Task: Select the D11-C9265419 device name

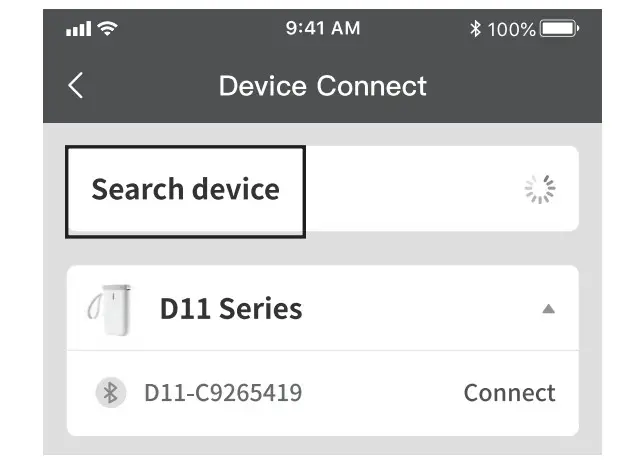Action: (223, 393)
